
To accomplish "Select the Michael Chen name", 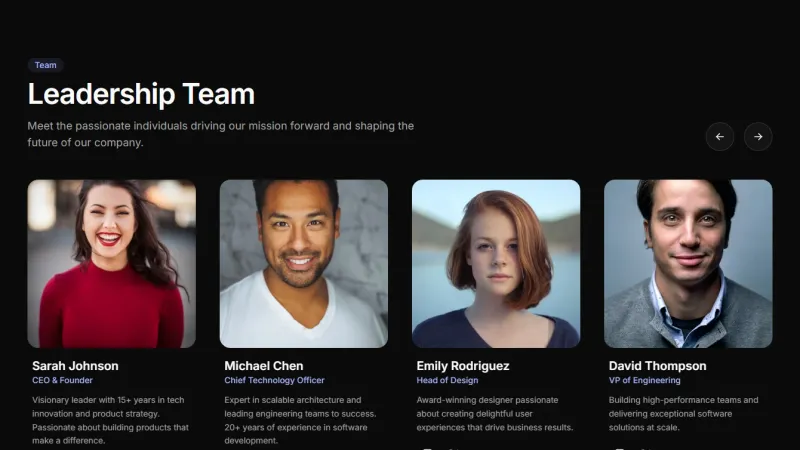I will (x=264, y=366).
